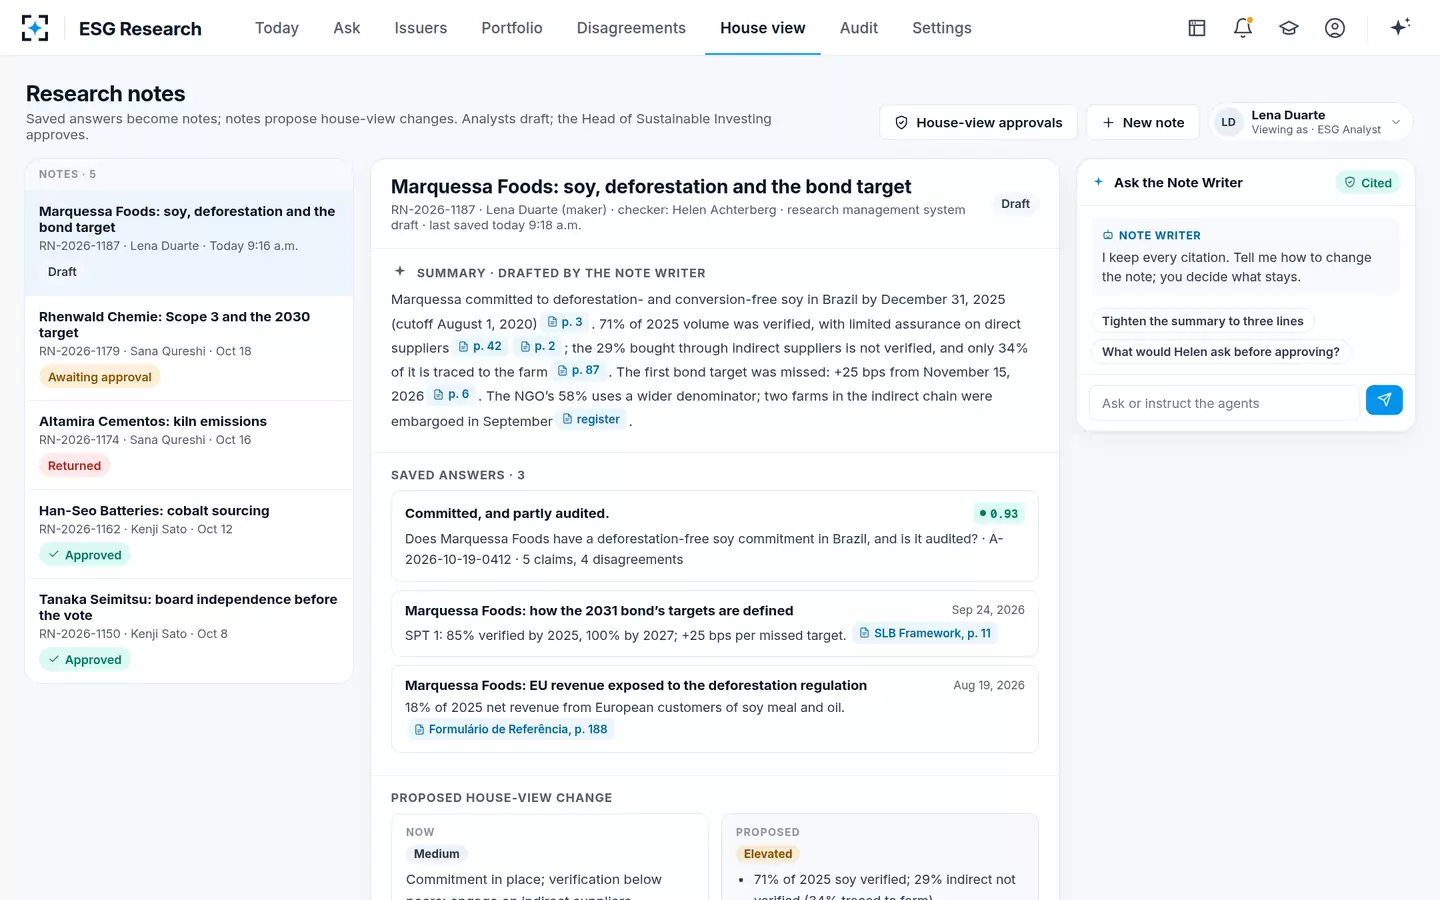Viewport: 1440px width, 900px height.
Task: Click the ESG Research logo icon
Action: click(35, 28)
